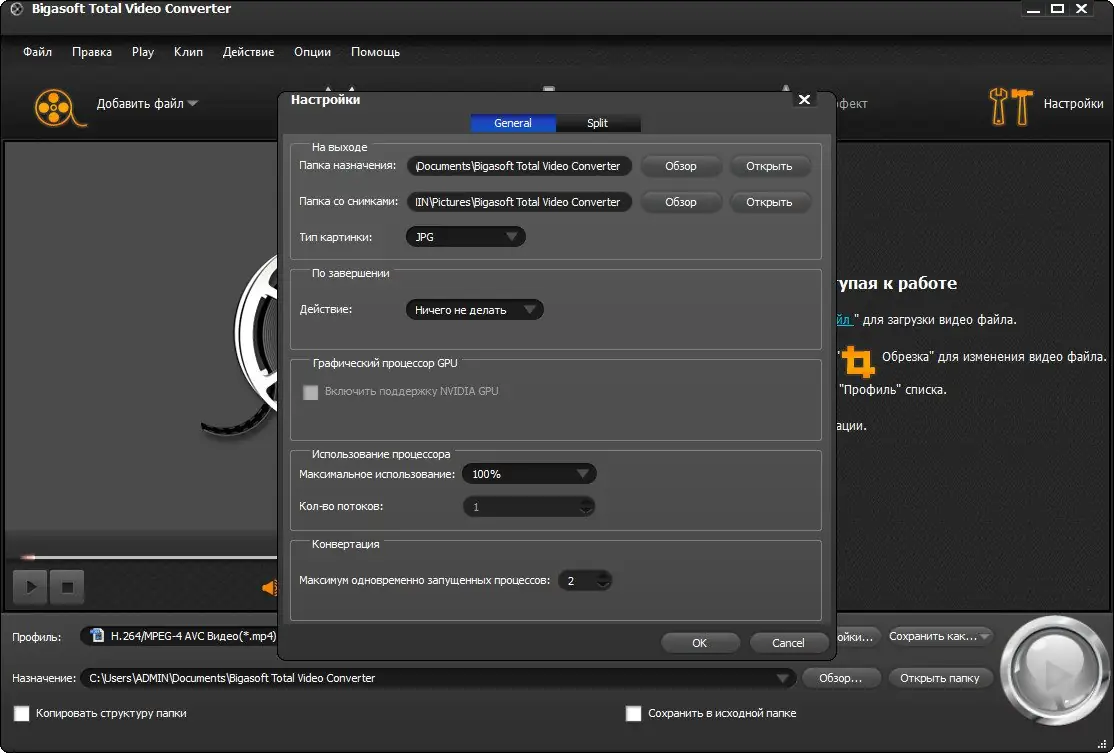
Task: Toggle Сохранить в исходной папке checkbox
Action: [633, 713]
